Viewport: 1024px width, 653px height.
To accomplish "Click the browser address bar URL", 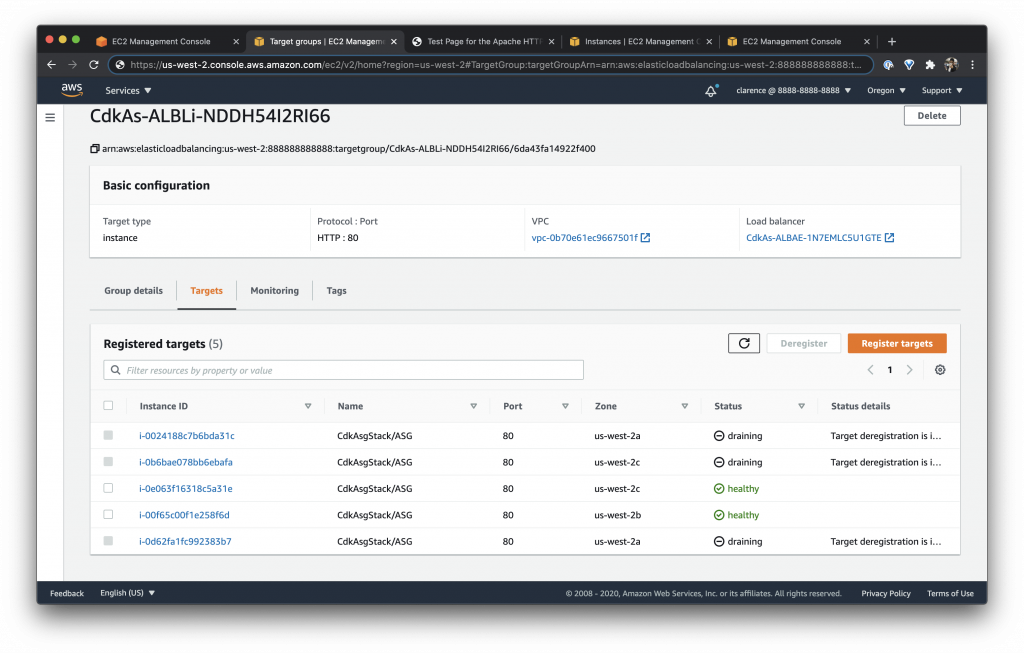I will tap(496, 65).
